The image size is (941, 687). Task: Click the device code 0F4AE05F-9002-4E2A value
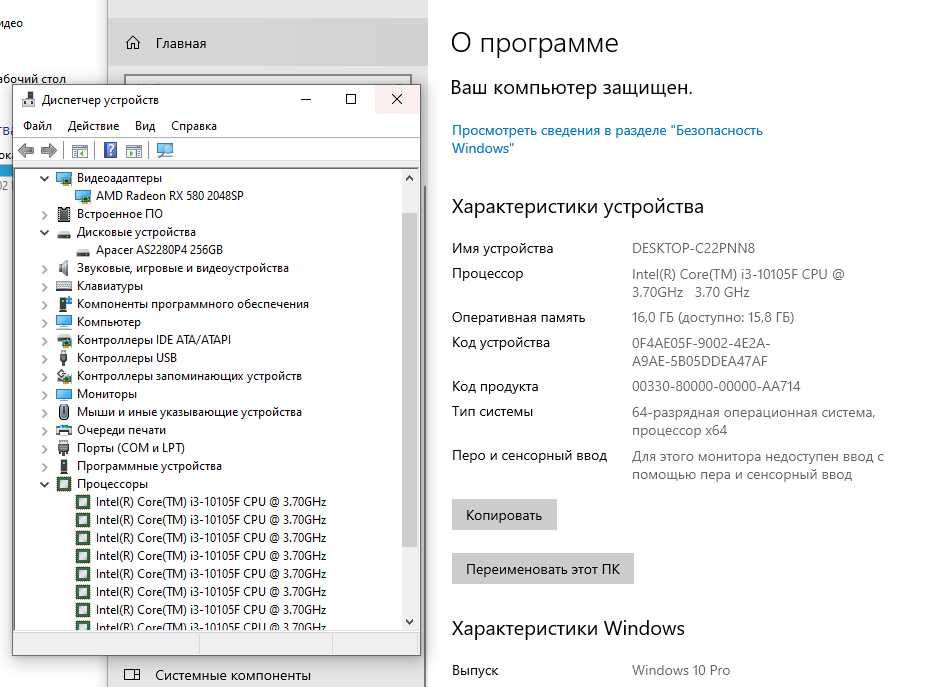click(700, 352)
